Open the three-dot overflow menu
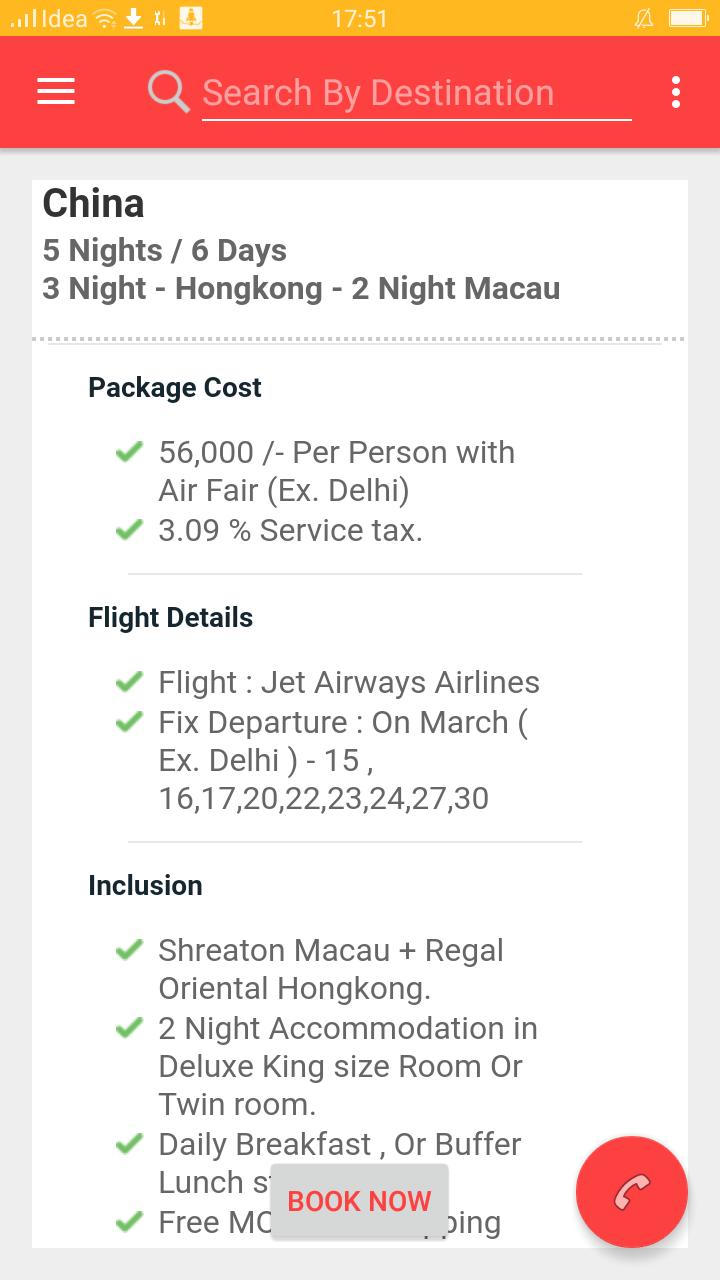The width and height of the screenshot is (720, 1280). [676, 92]
